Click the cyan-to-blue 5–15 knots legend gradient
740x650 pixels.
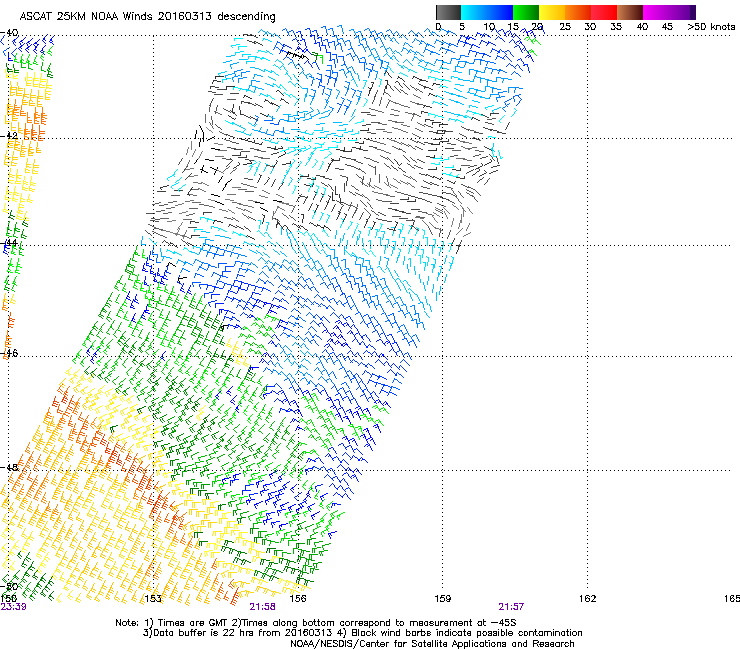487,12
